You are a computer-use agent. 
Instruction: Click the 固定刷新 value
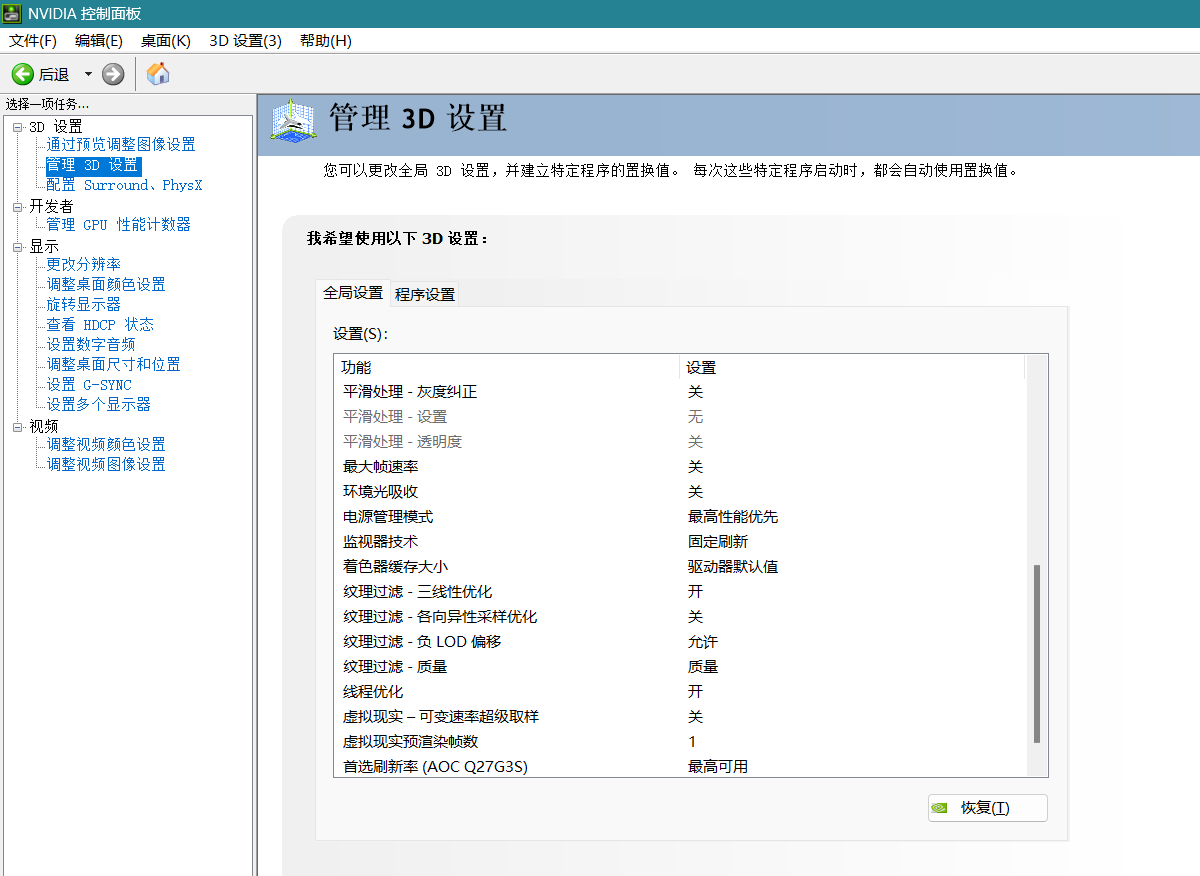(x=718, y=542)
